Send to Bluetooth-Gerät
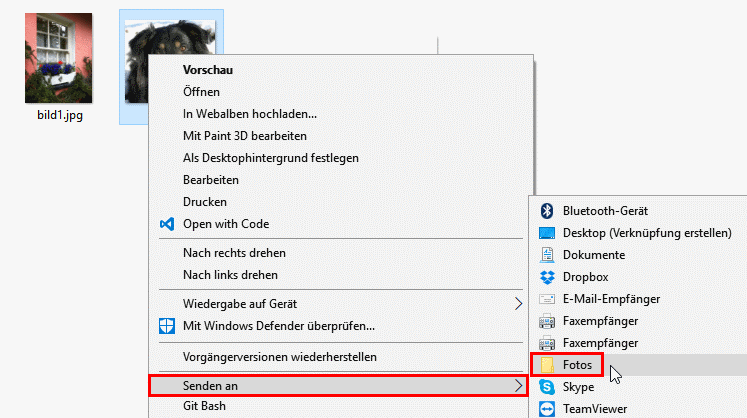Viewport: 747px width, 418px height. pos(605,211)
